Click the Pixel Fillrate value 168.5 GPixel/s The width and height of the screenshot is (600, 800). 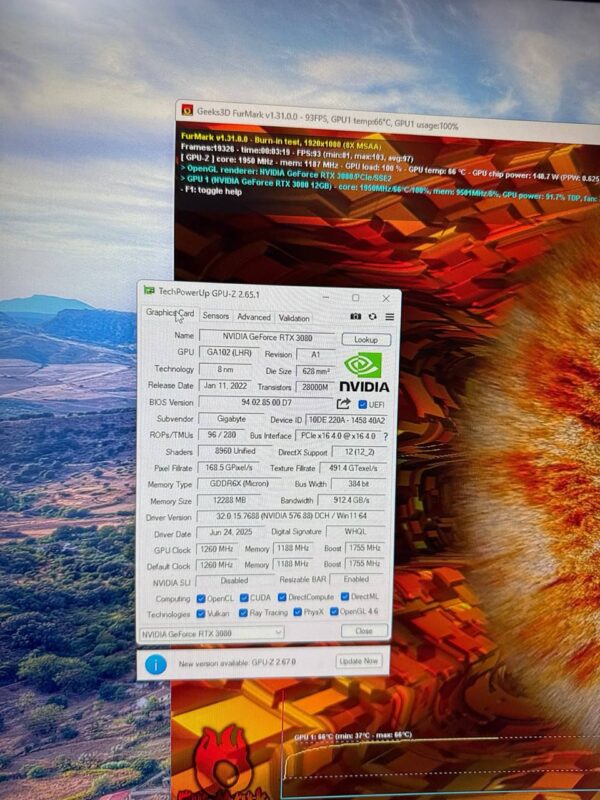(x=229, y=467)
